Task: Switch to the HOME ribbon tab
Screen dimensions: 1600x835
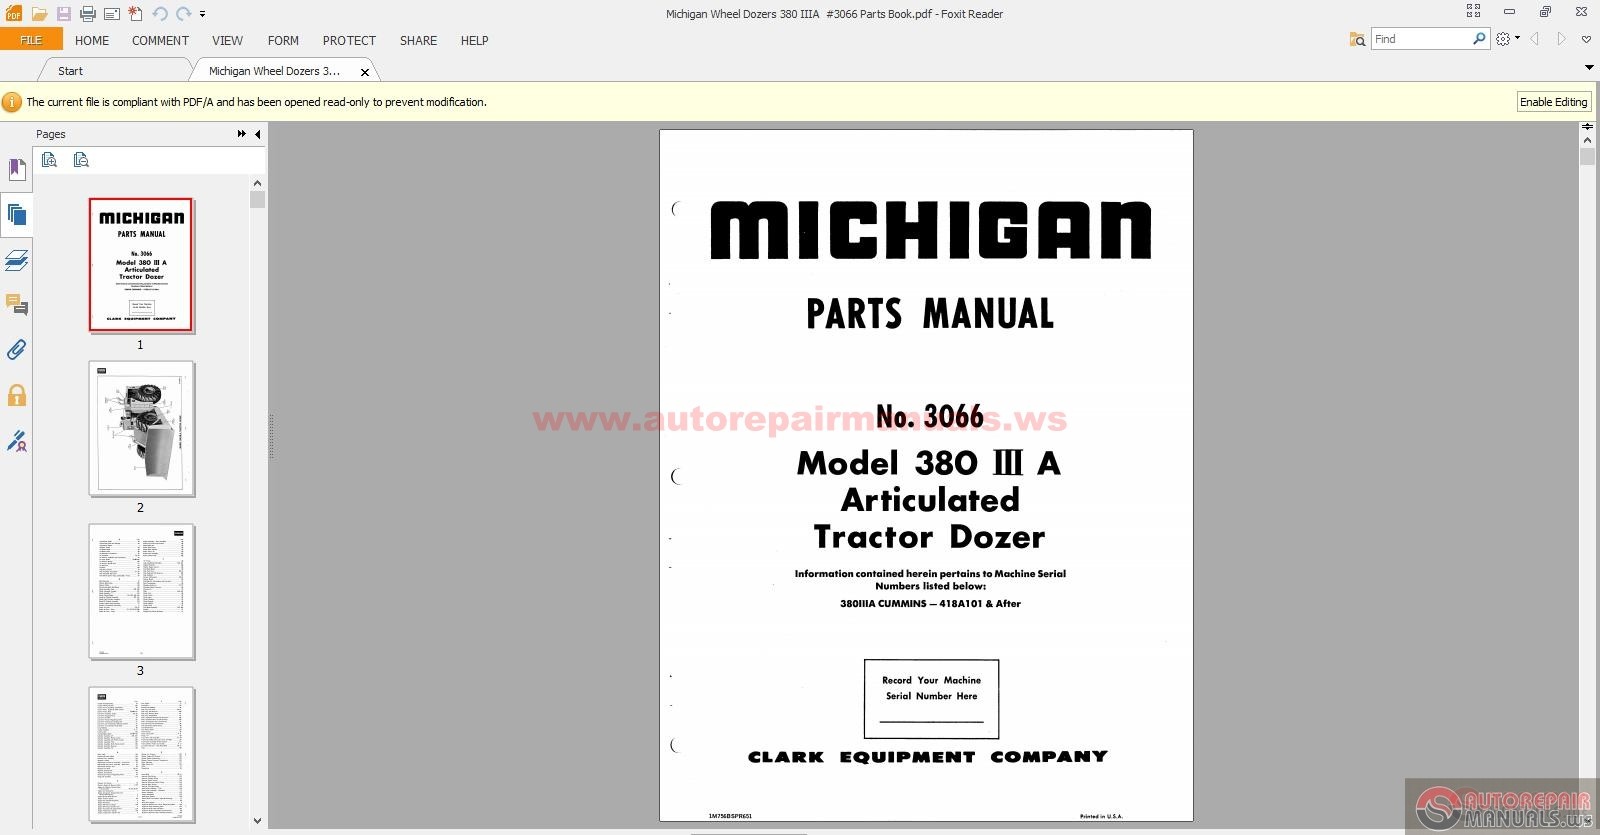Action: (x=92, y=41)
